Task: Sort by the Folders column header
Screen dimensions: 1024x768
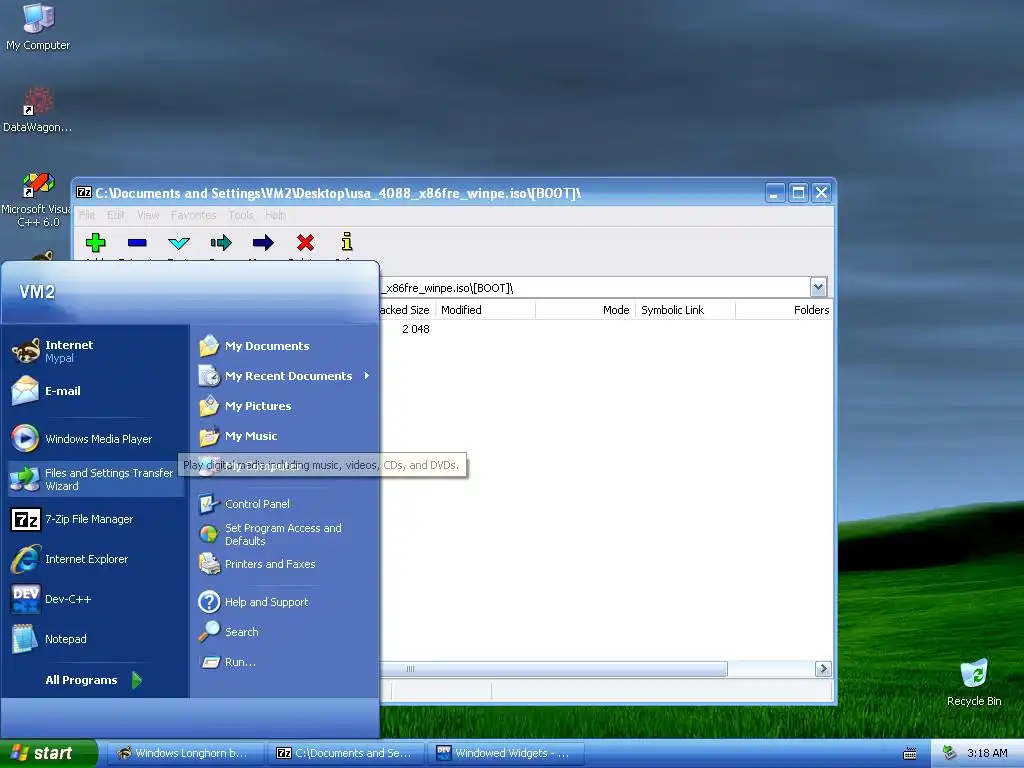Action: [x=784, y=310]
